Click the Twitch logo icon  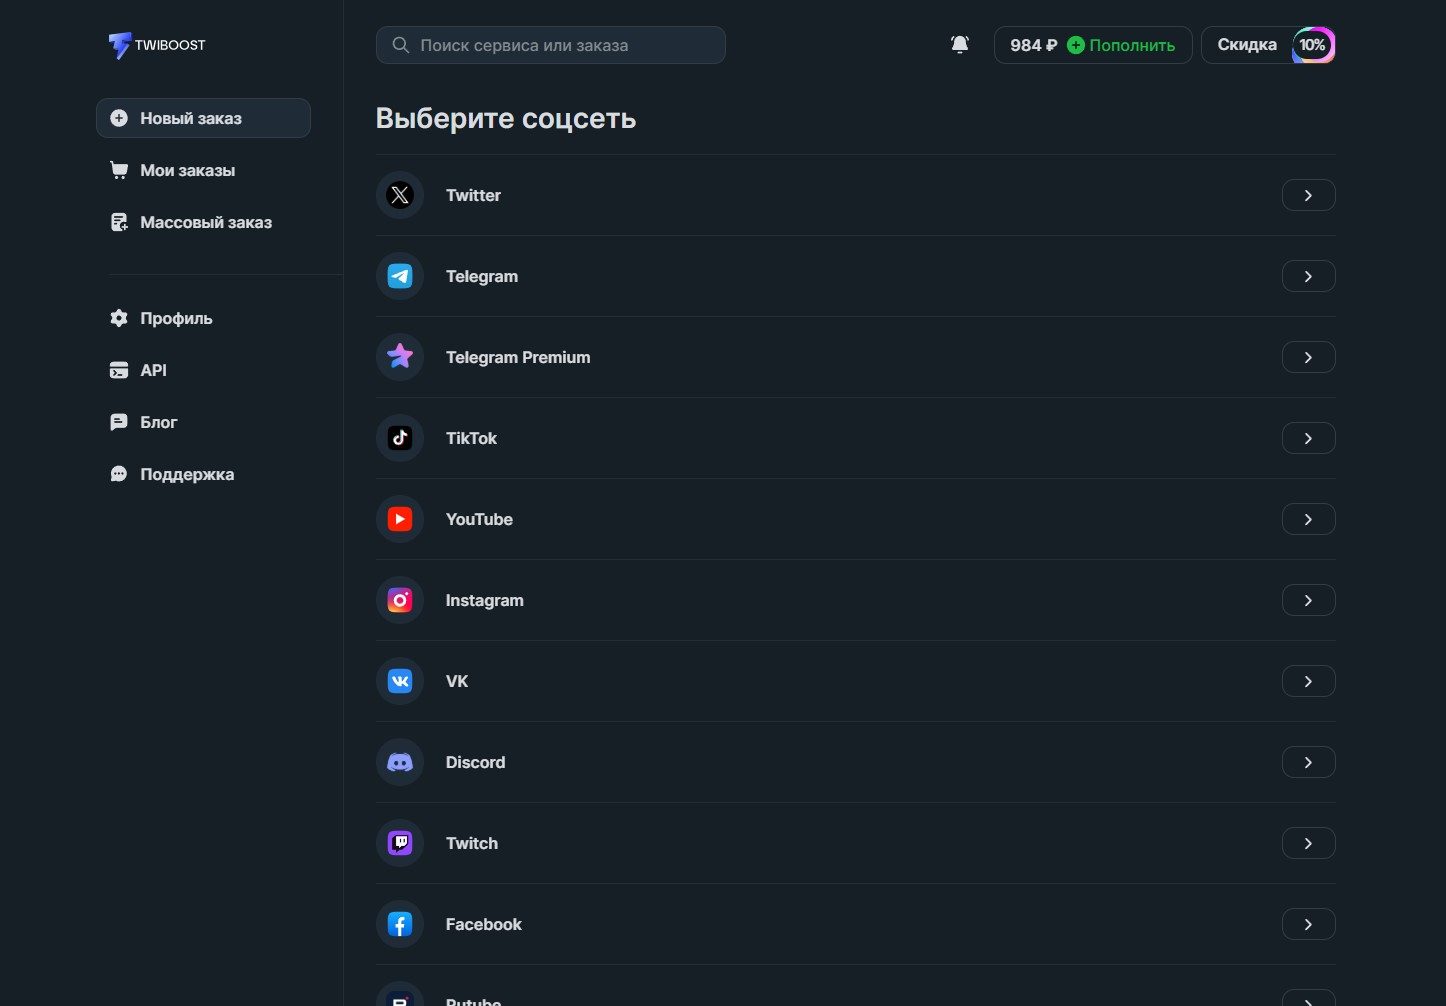(x=400, y=843)
